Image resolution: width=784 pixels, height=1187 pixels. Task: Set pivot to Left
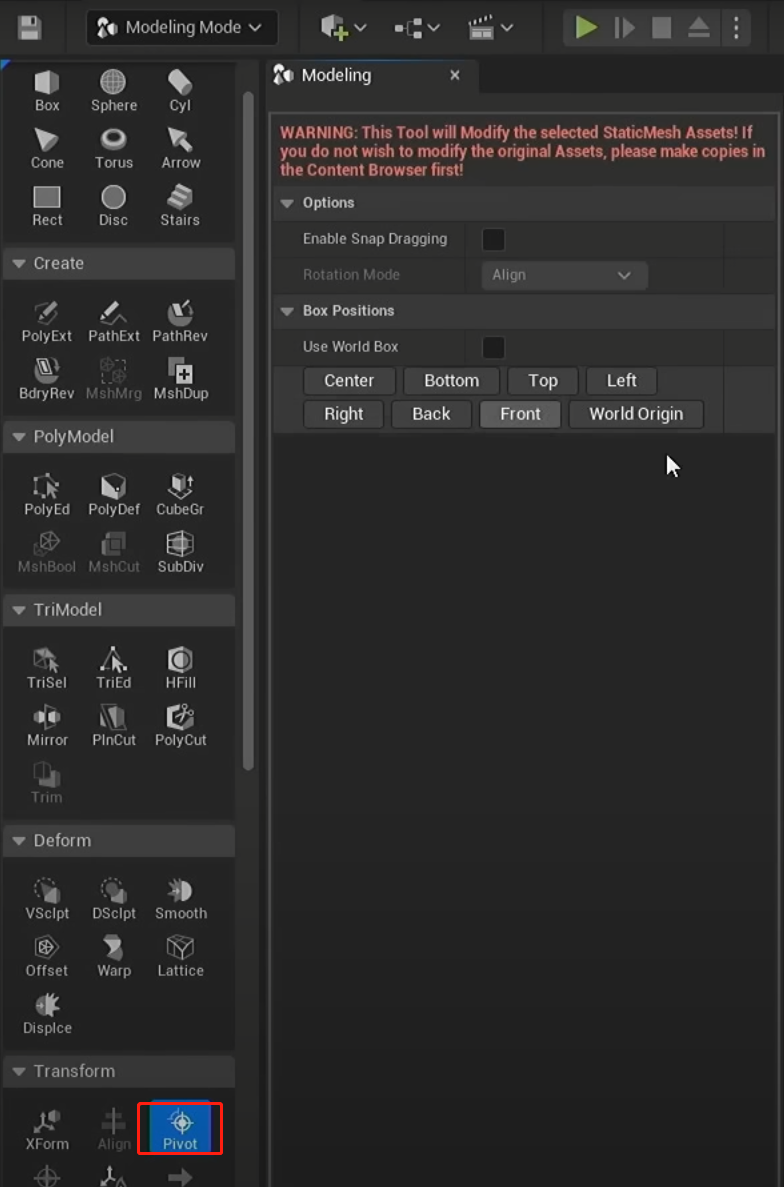pyautogui.click(x=622, y=381)
